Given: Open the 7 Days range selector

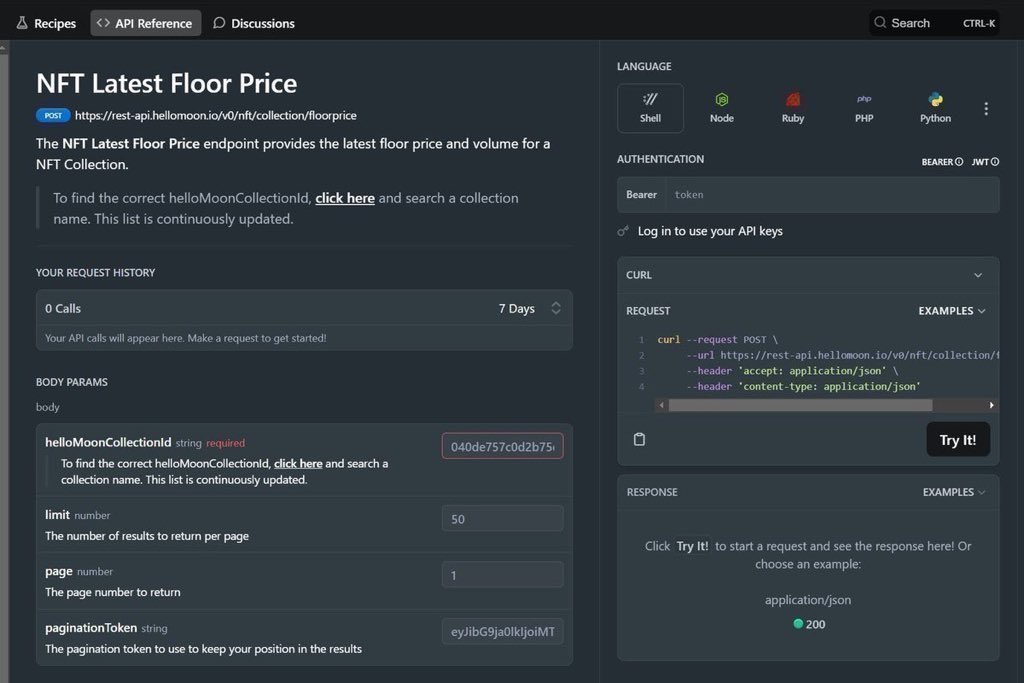Looking at the screenshot, I should 530,308.
